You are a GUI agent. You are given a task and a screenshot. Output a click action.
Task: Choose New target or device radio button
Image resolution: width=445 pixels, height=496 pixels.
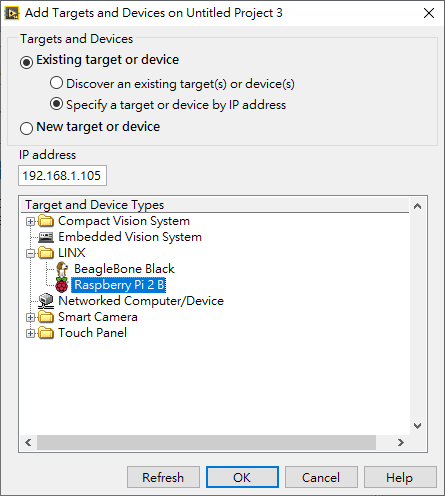pyautogui.click(x=26, y=128)
